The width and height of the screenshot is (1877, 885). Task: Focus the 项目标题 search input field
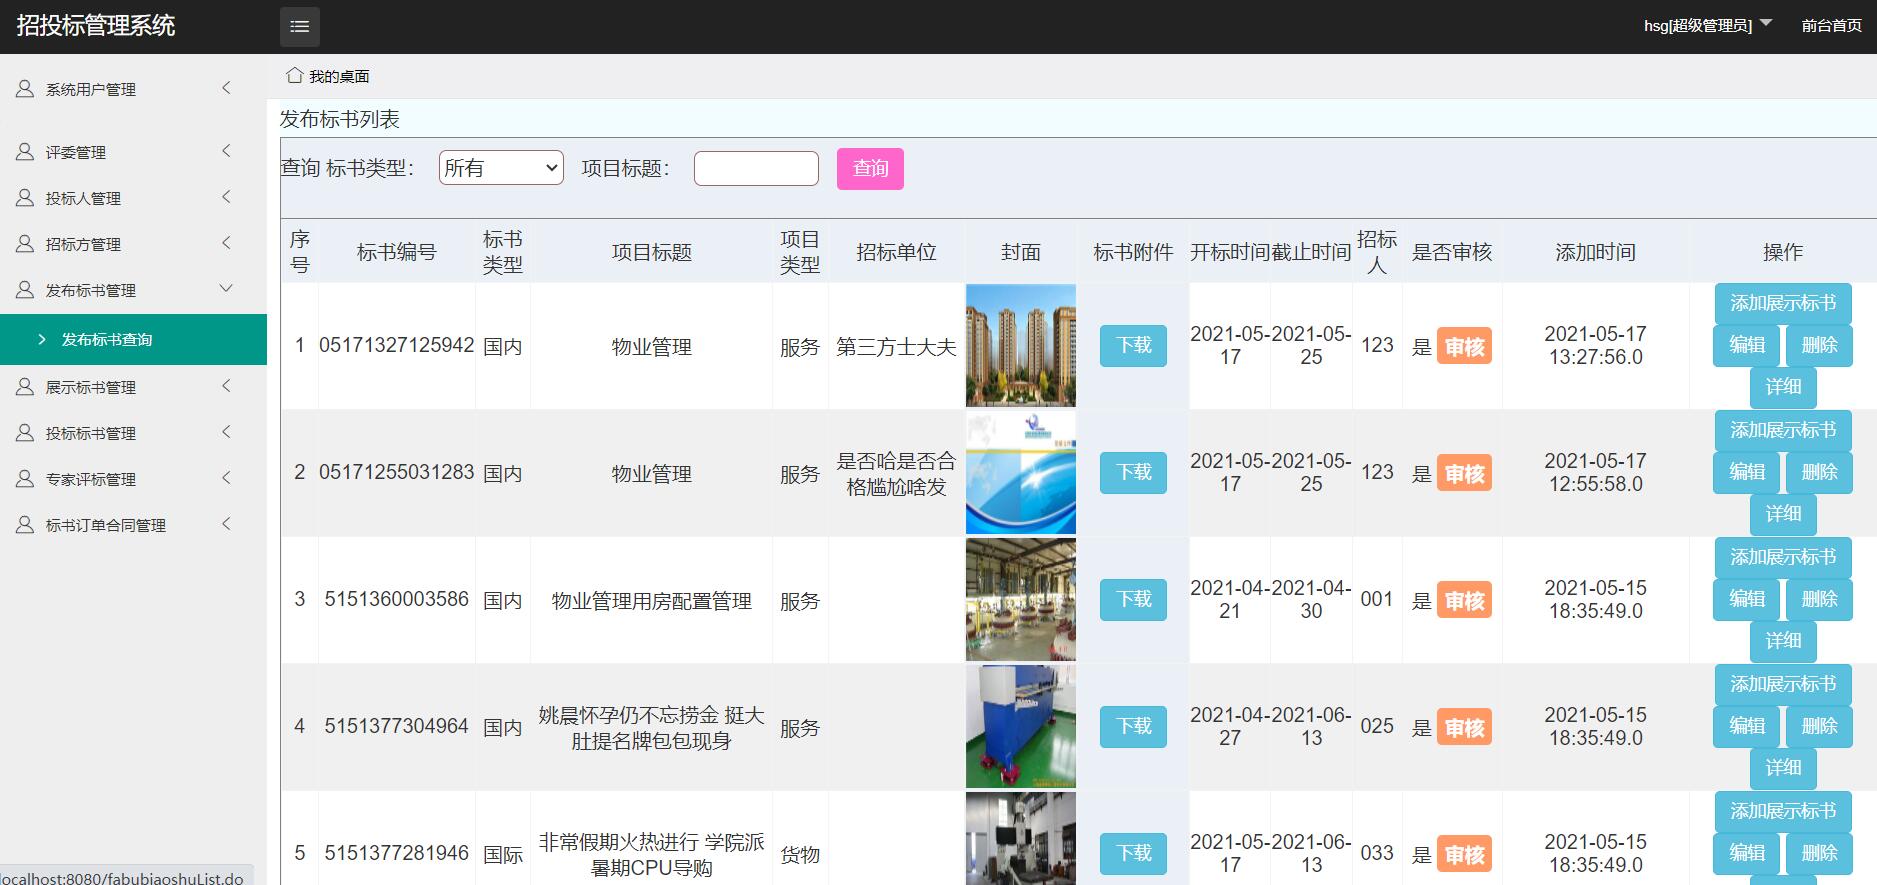(756, 168)
